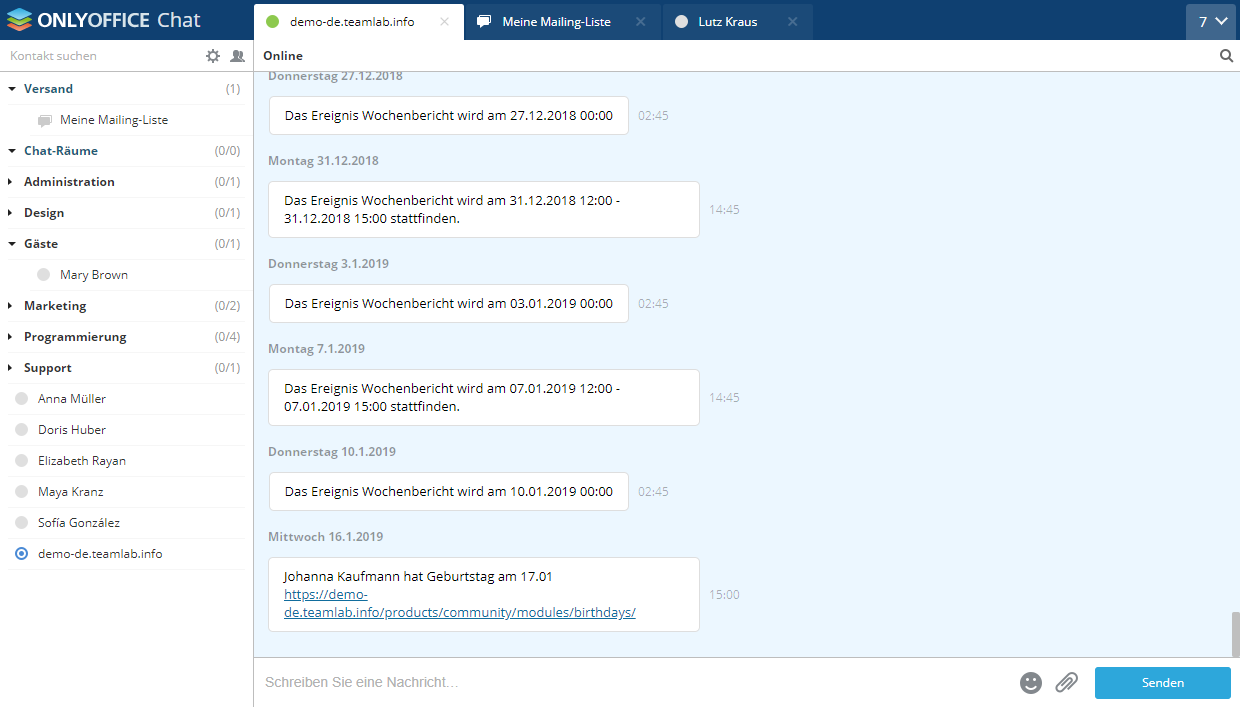Switch to the Lutz Kraus tab
The image size is (1240, 708).
coord(729,21)
